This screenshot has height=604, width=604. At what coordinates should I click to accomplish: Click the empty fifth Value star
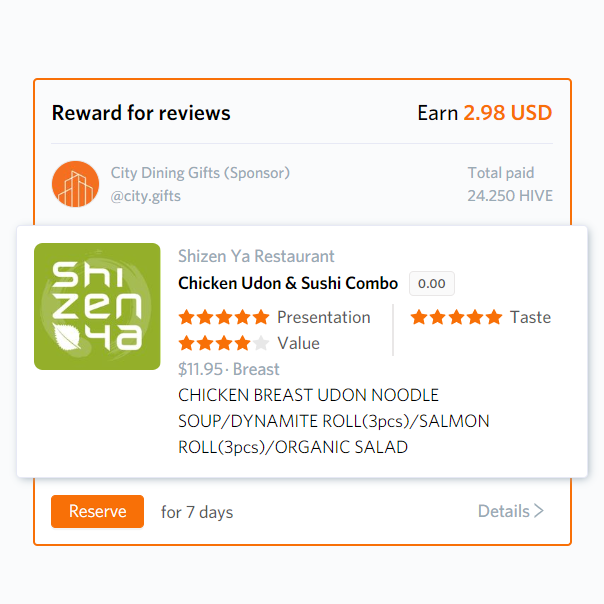click(261, 343)
